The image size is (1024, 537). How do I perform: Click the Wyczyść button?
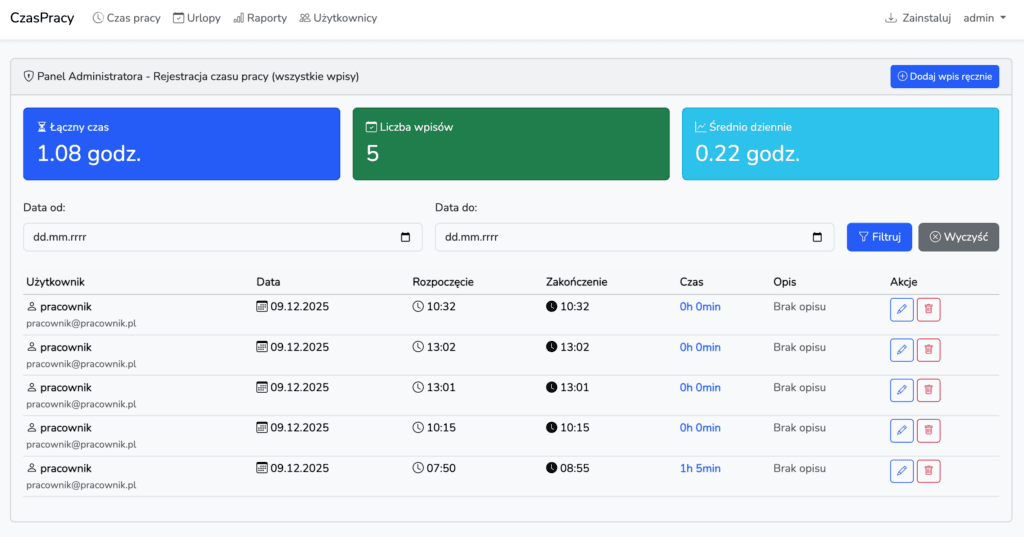click(958, 237)
